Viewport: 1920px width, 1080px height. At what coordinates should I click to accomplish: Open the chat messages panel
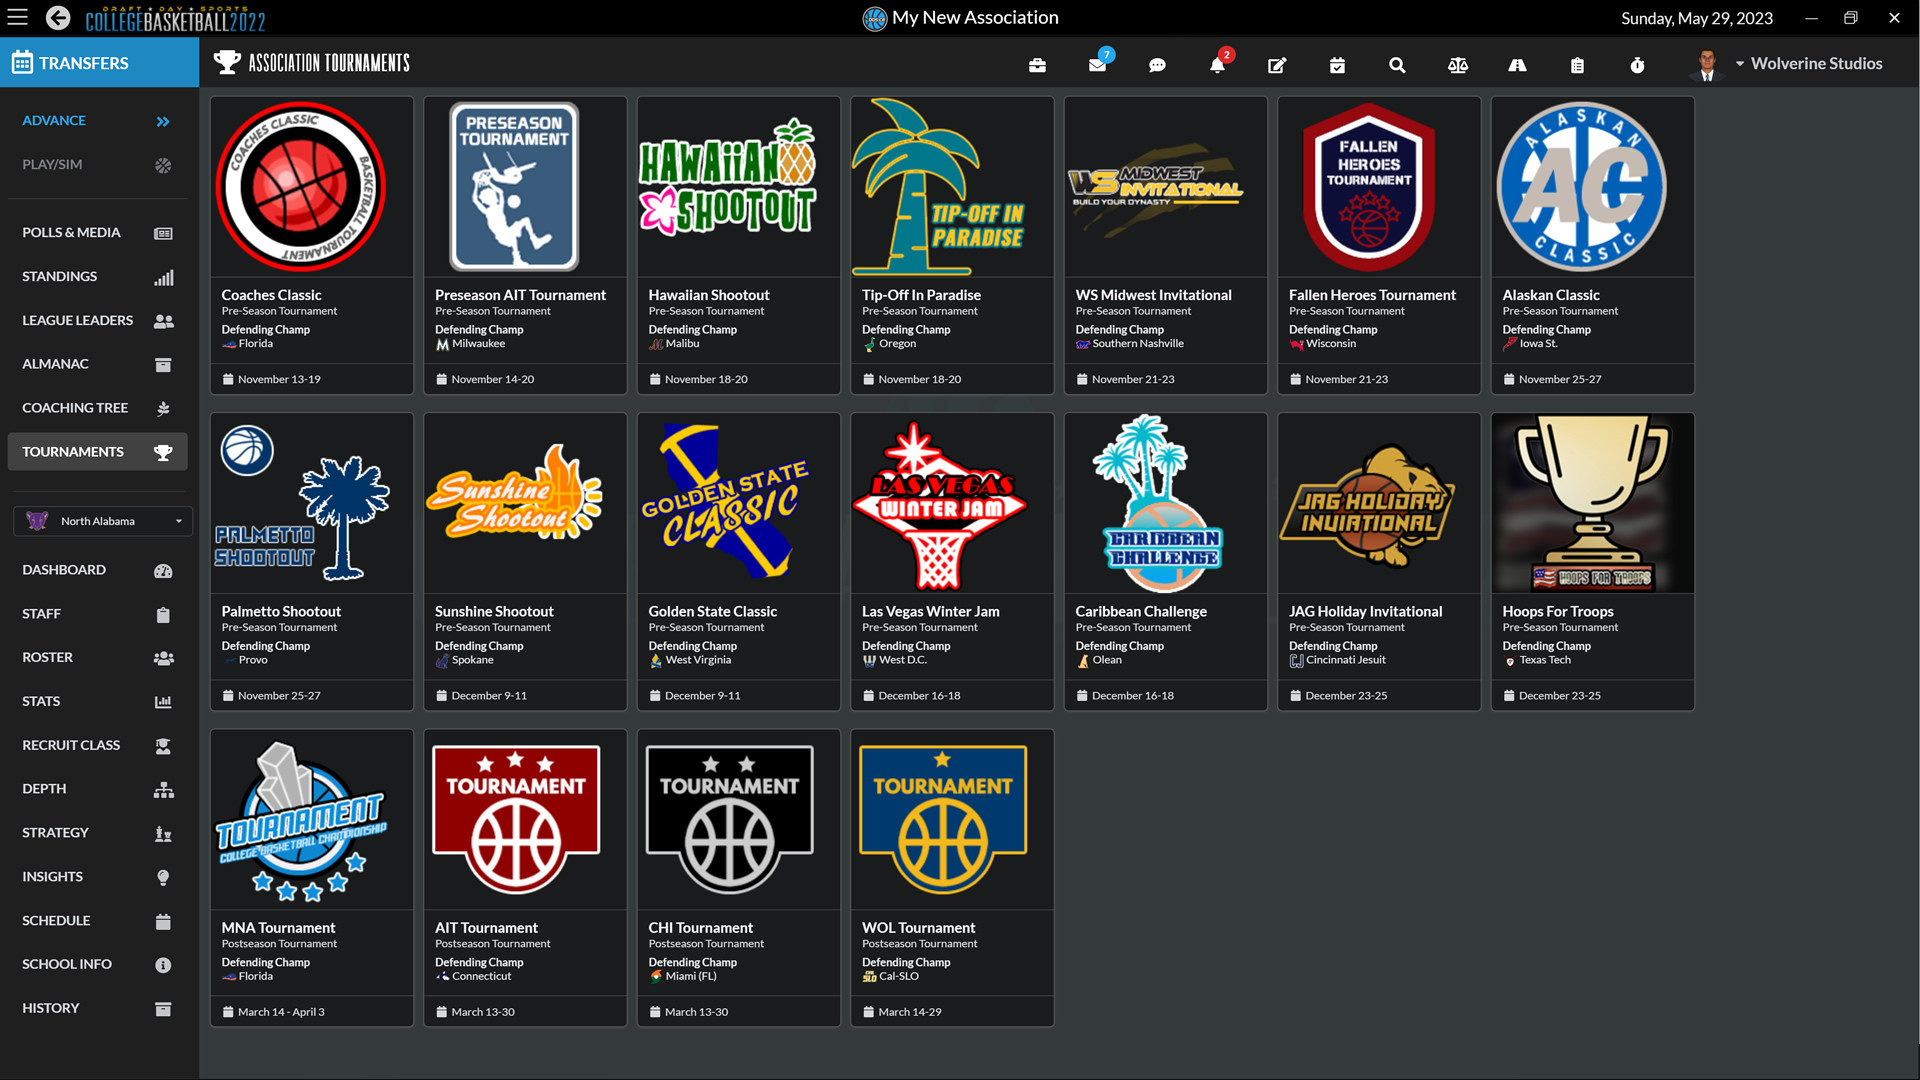click(x=1157, y=64)
